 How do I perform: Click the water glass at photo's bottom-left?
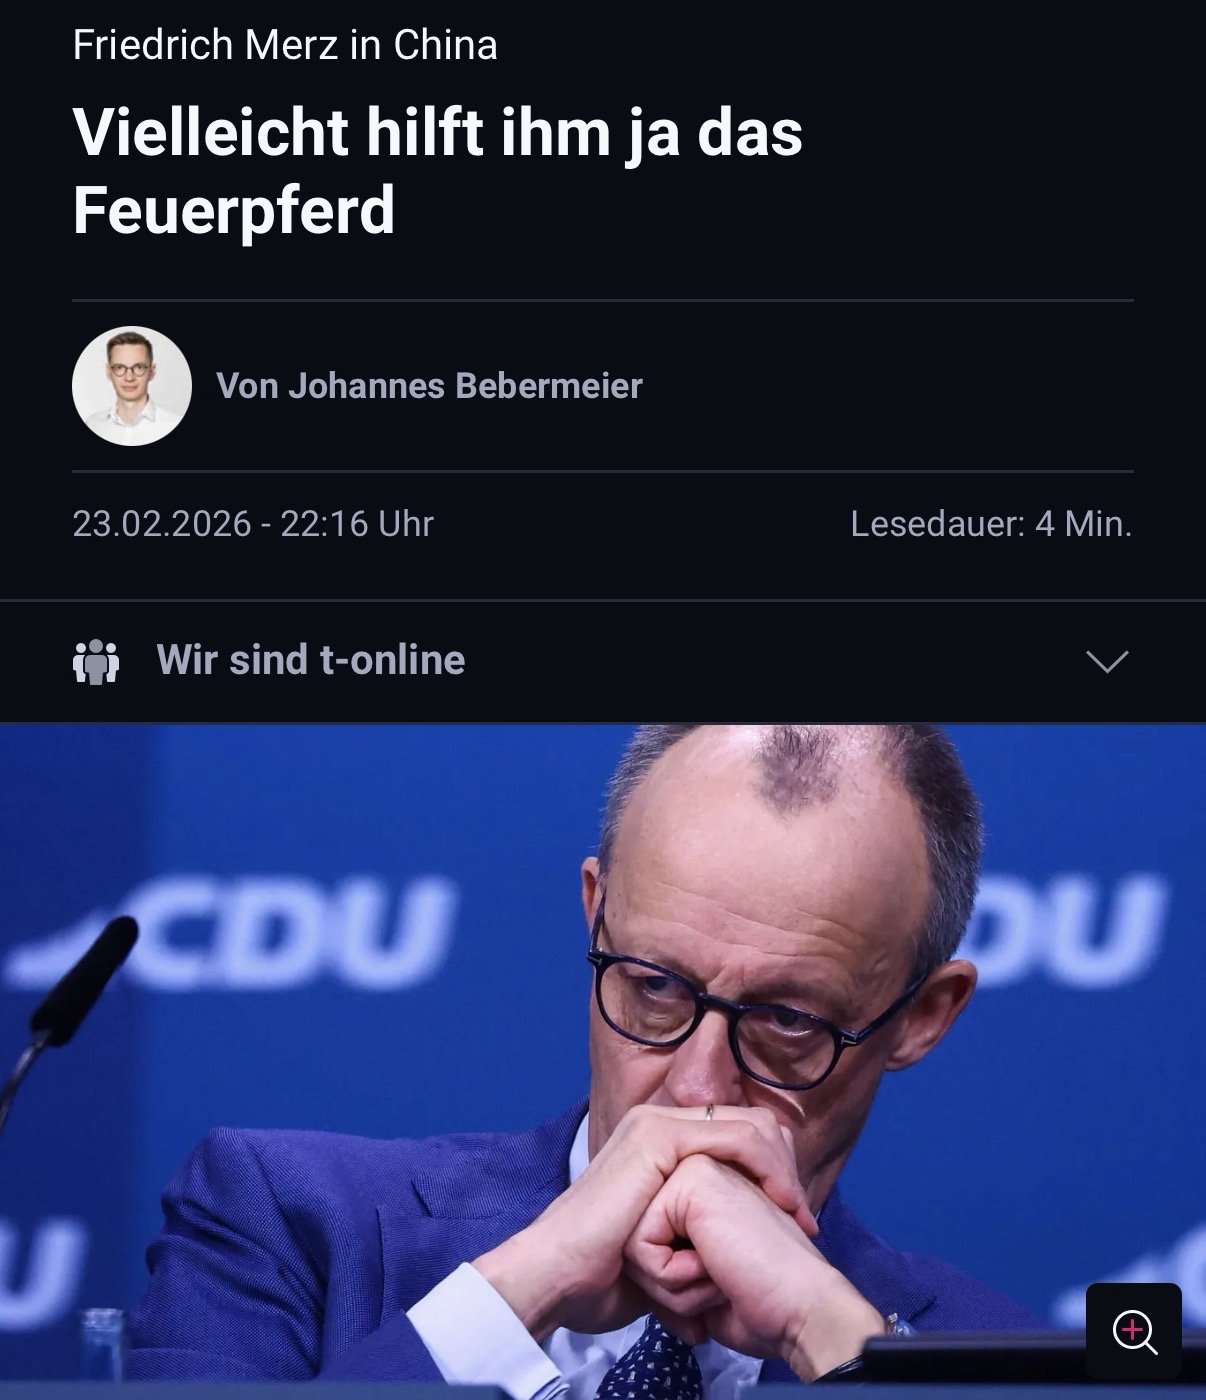102,1350
